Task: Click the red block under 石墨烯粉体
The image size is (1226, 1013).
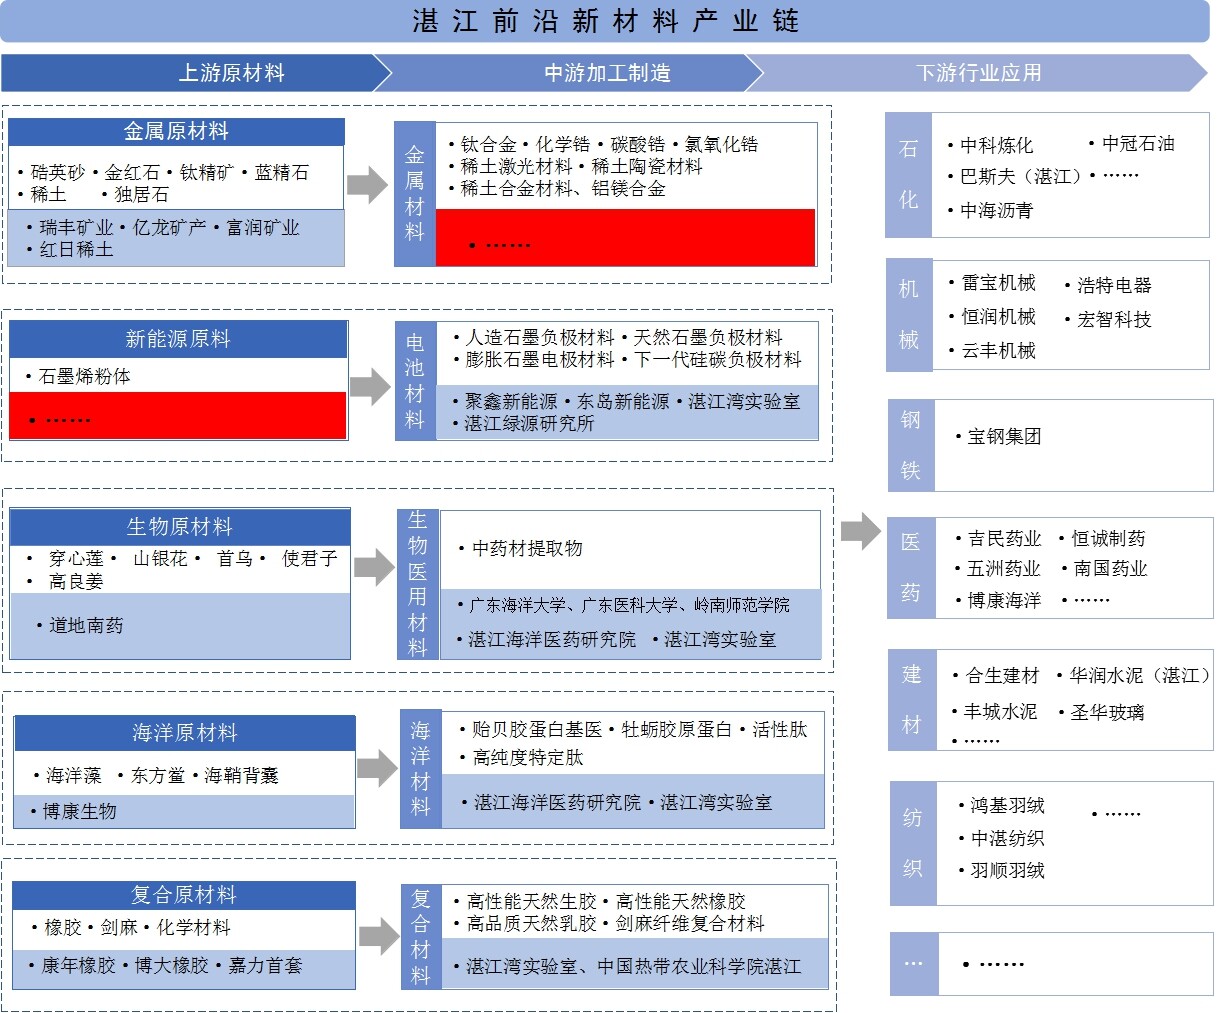Action: click(178, 416)
